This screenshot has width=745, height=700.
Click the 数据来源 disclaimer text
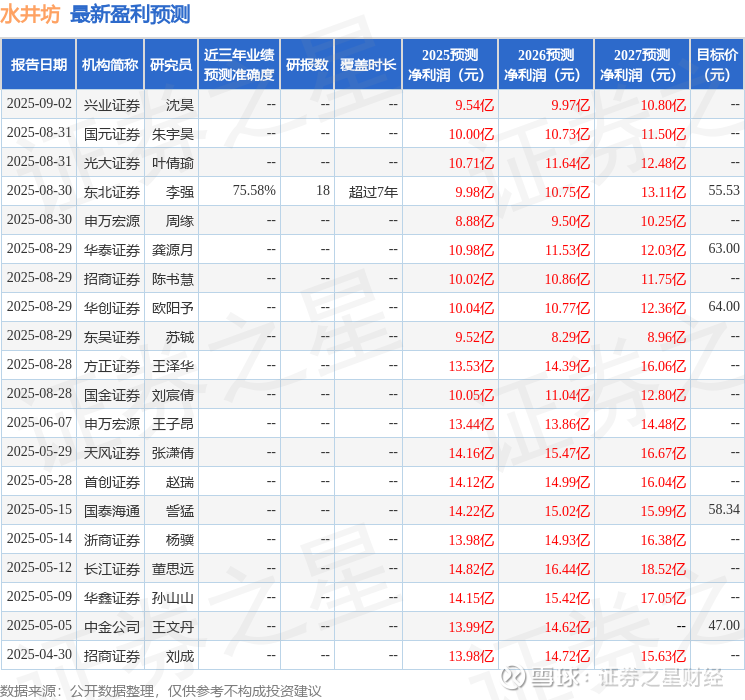click(x=161, y=690)
